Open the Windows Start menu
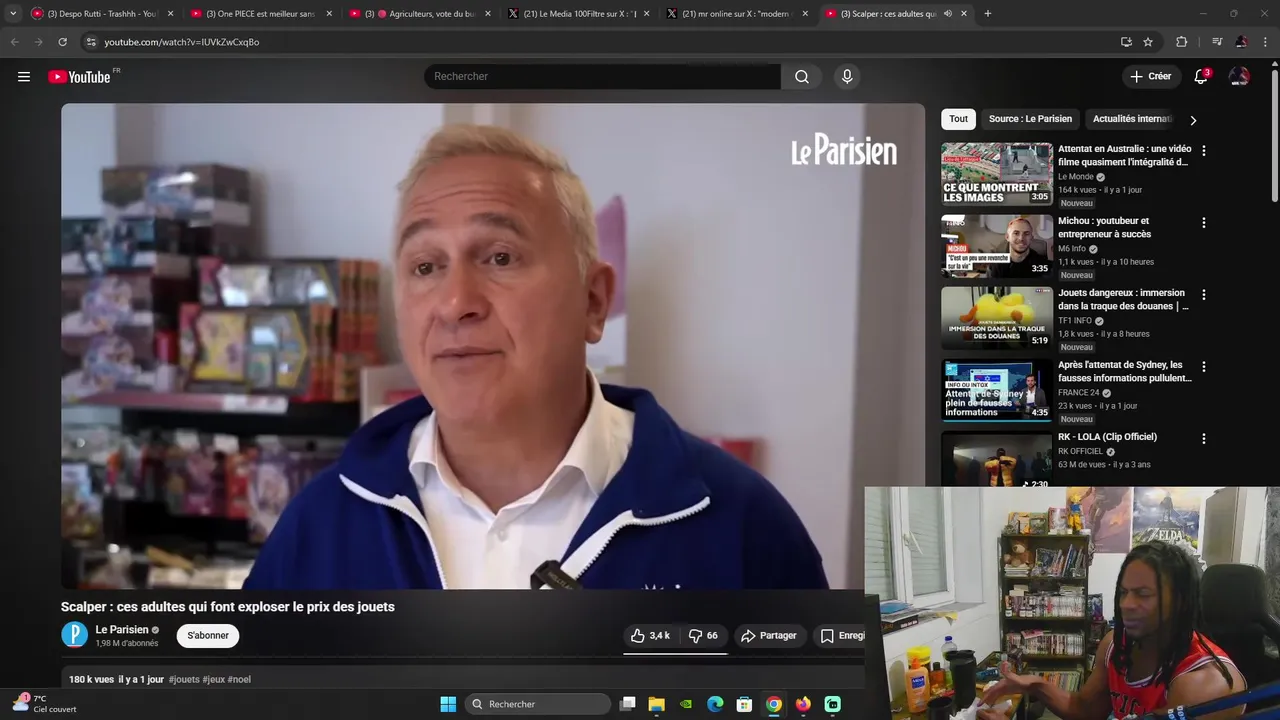The height and width of the screenshot is (720, 1280). [x=448, y=704]
